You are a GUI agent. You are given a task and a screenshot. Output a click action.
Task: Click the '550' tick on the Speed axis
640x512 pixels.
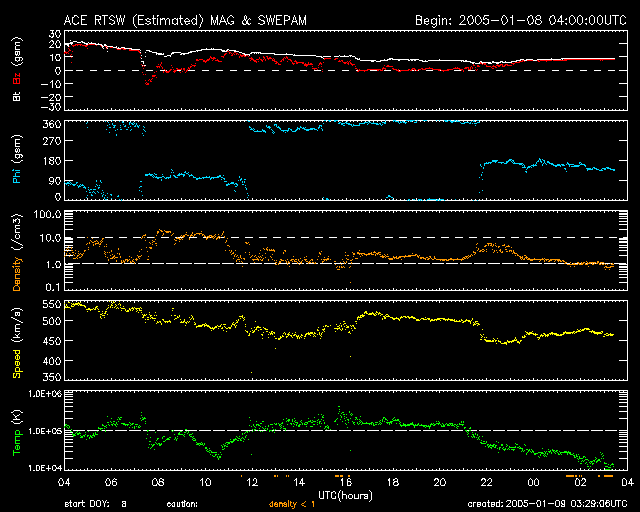coord(52,304)
